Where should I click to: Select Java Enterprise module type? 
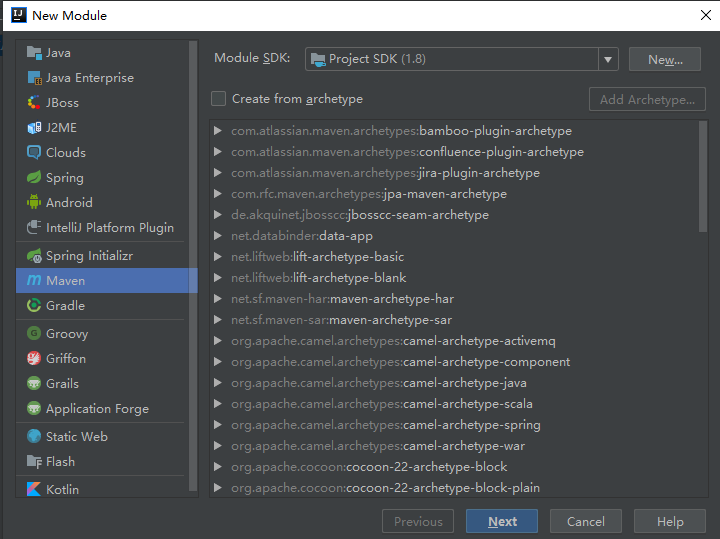89,78
